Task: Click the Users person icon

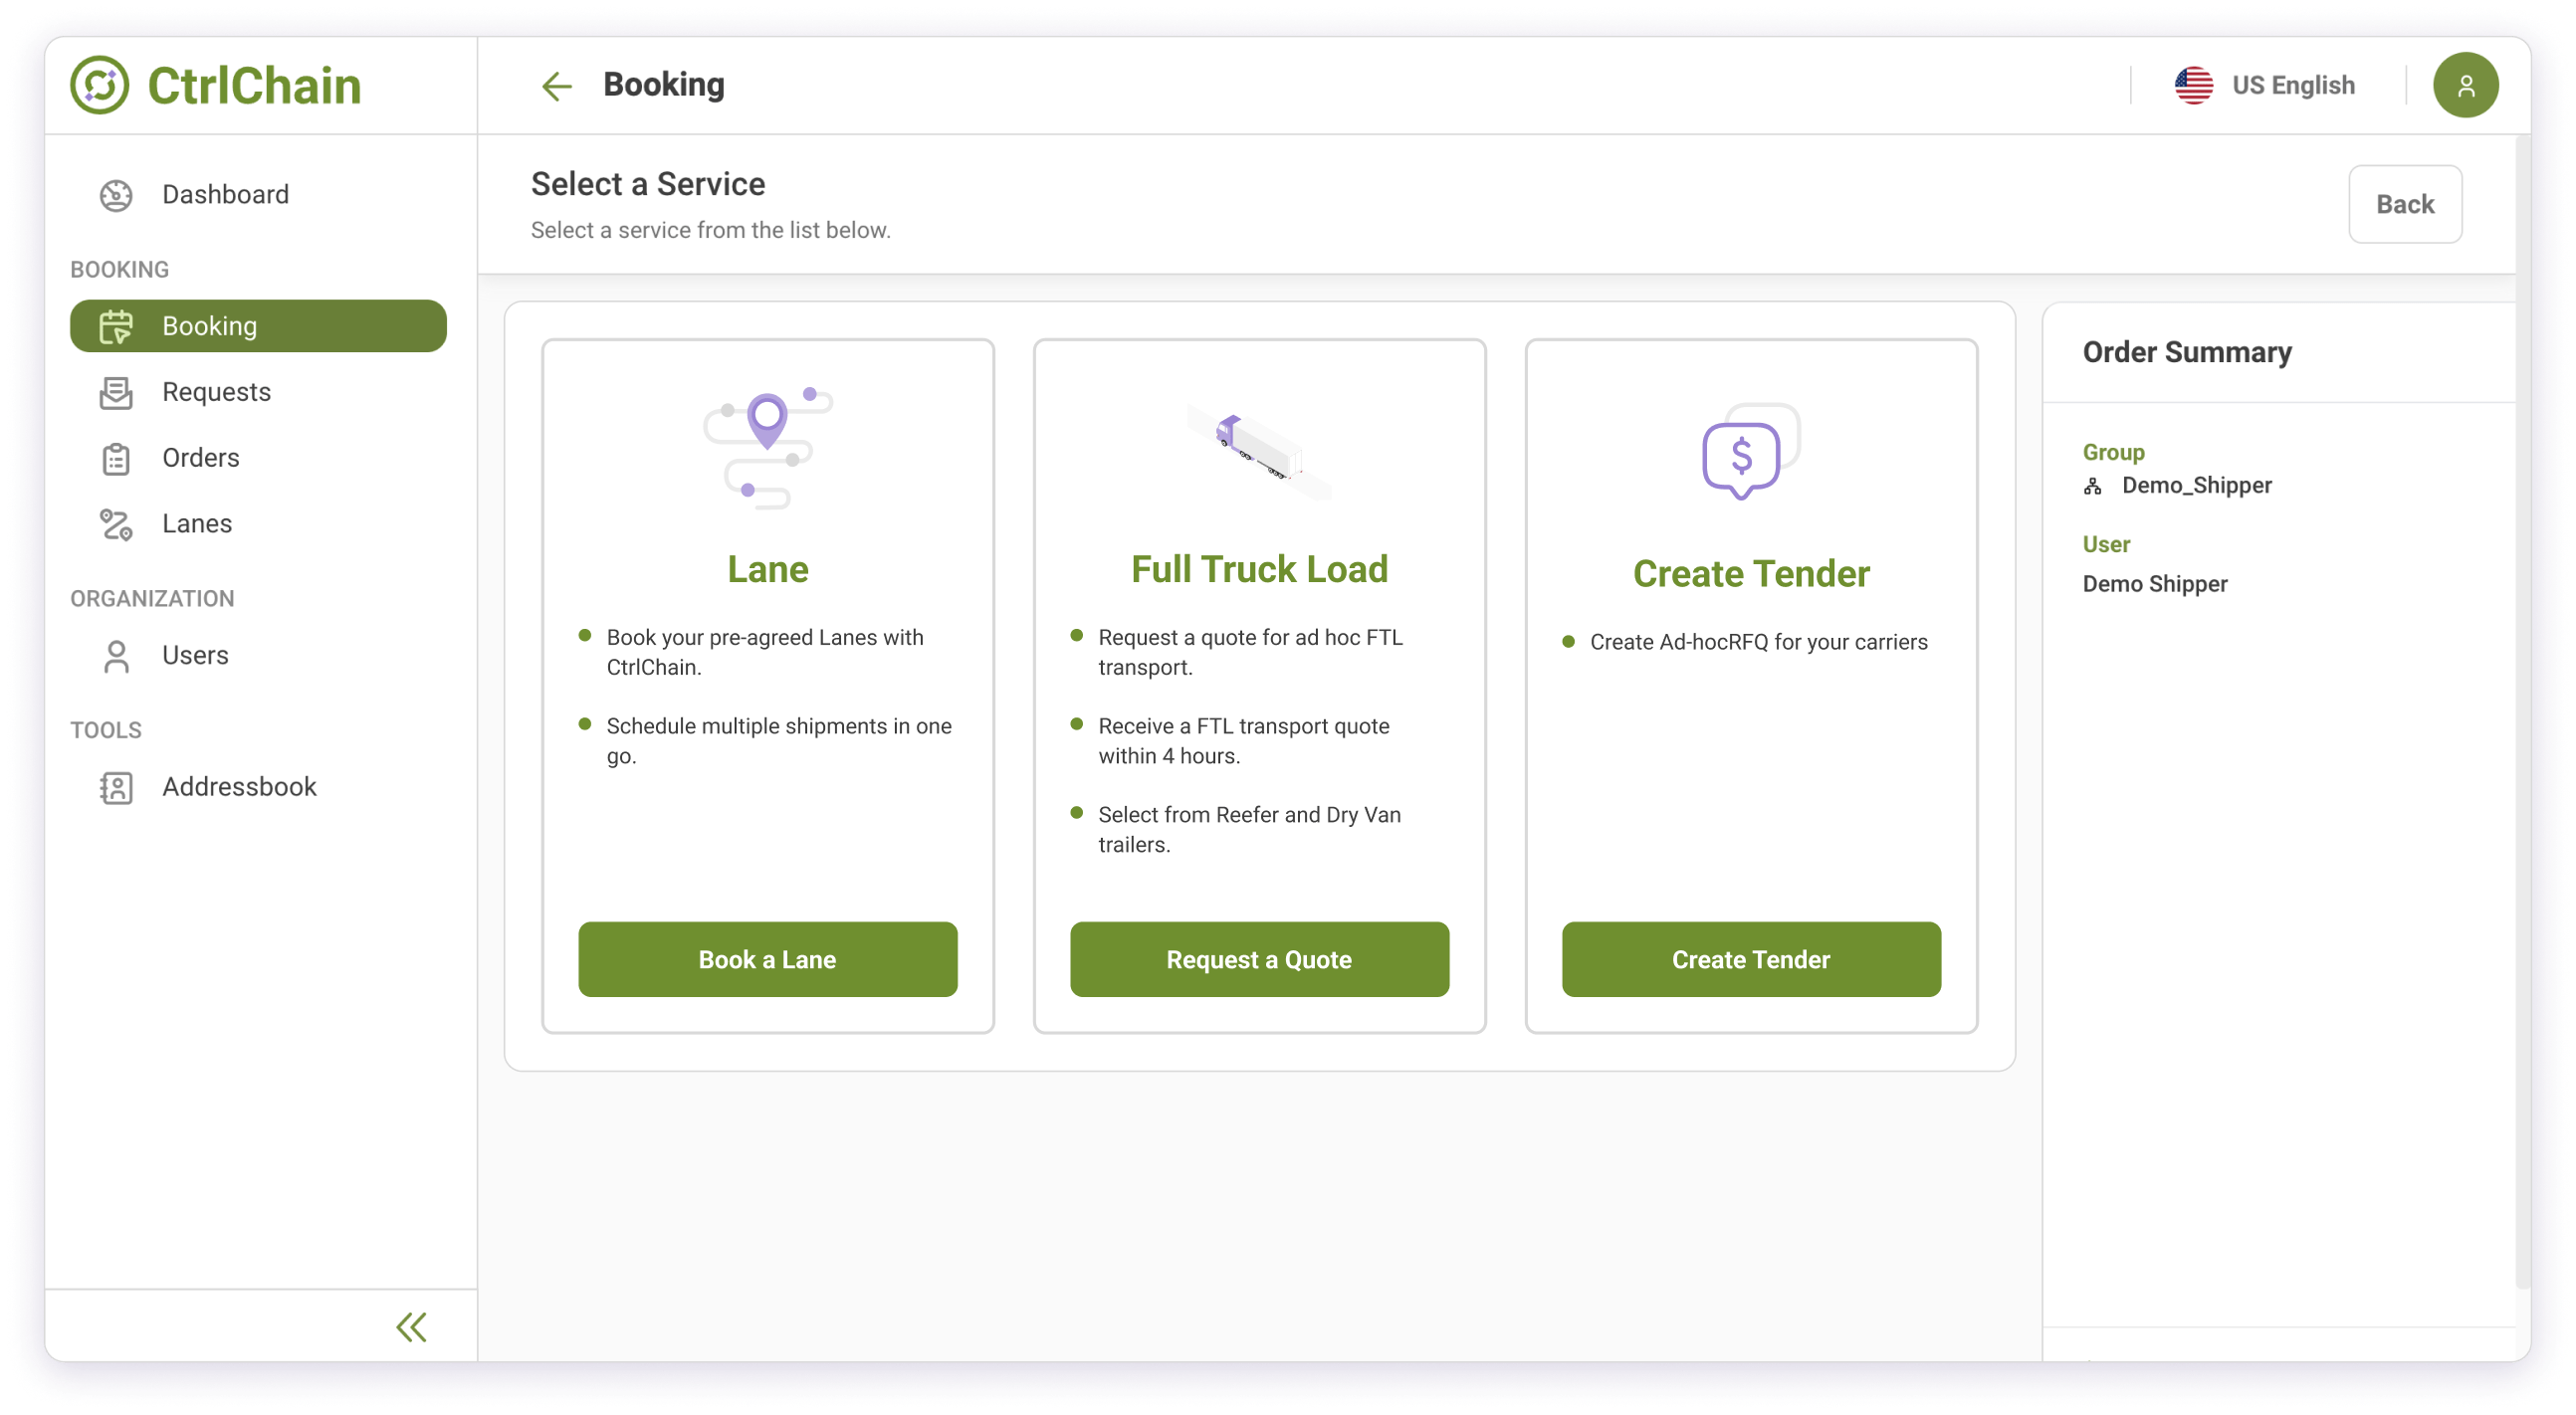Action: point(116,656)
